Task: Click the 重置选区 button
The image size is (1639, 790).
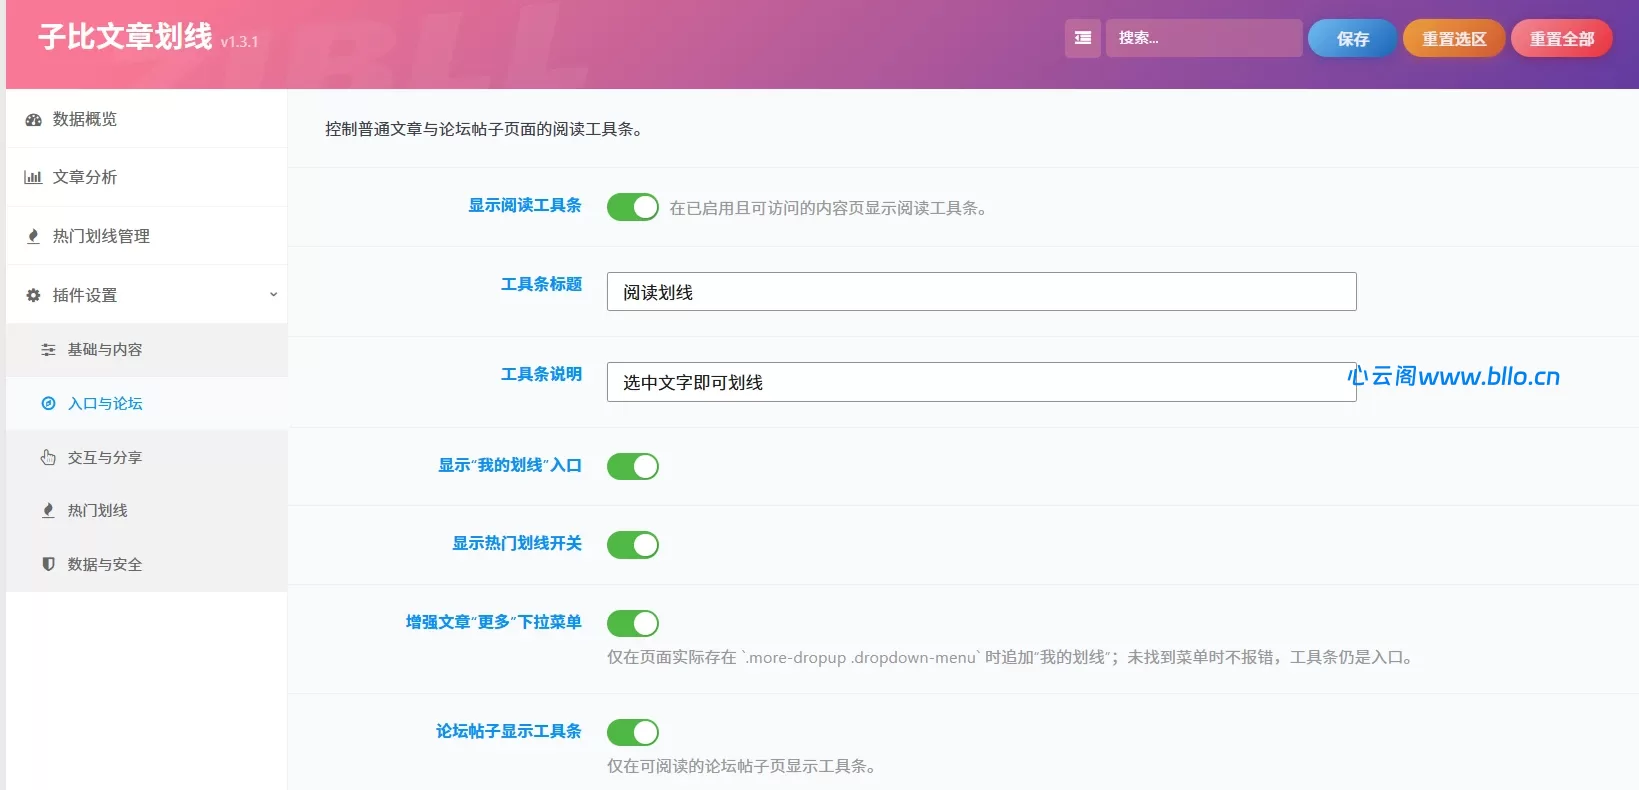Action: click(1454, 38)
